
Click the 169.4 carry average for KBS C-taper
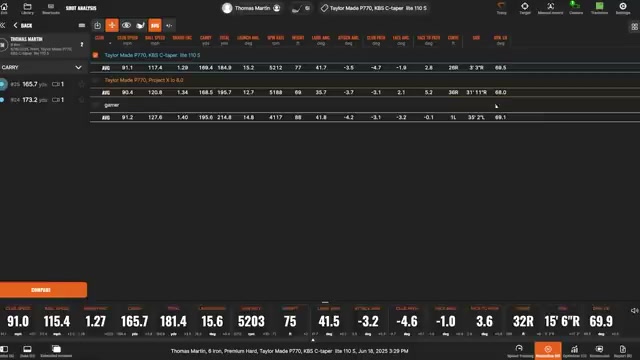206,68
